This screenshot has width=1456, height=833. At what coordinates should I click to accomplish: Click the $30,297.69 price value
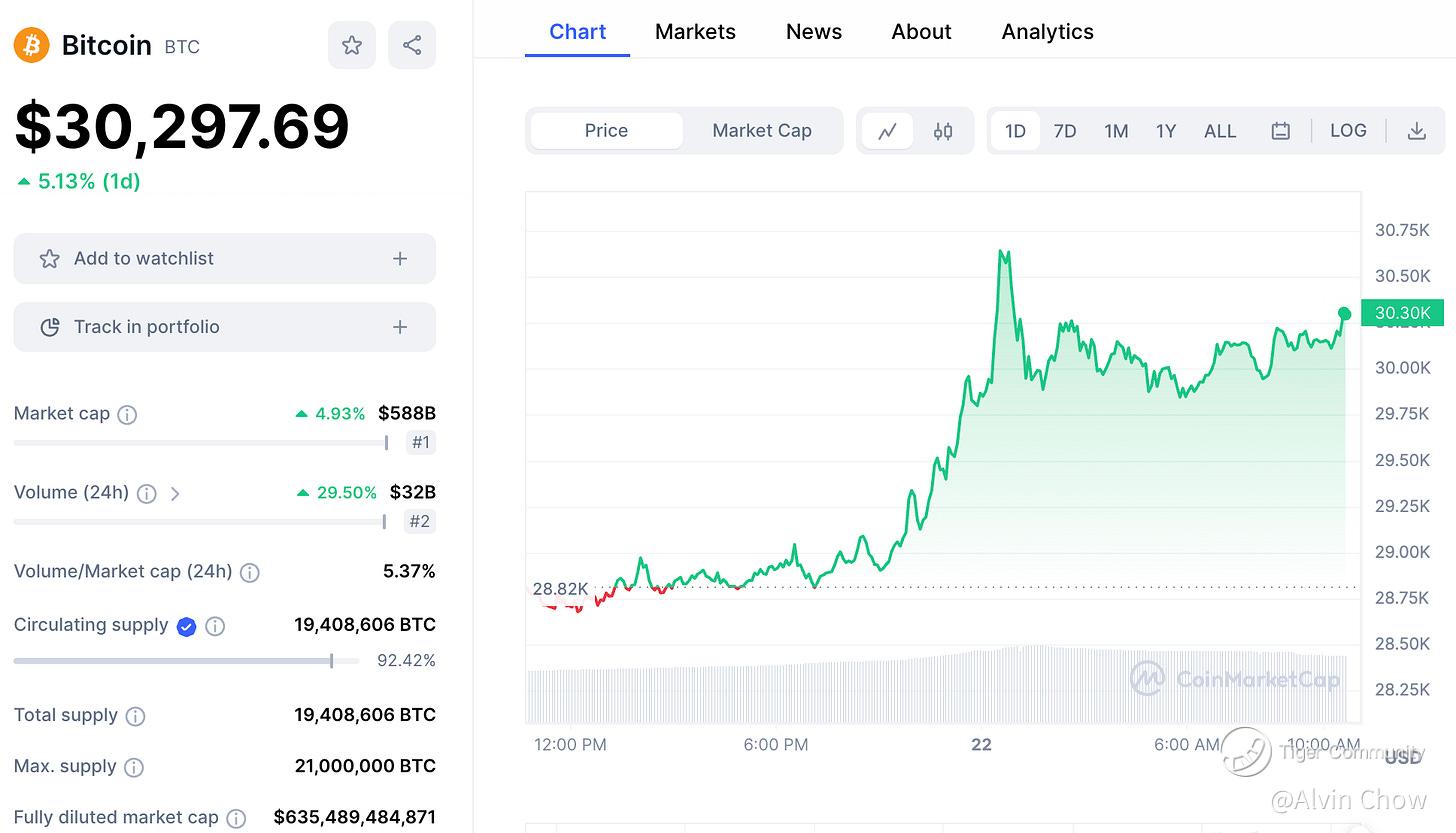(182, 127)
